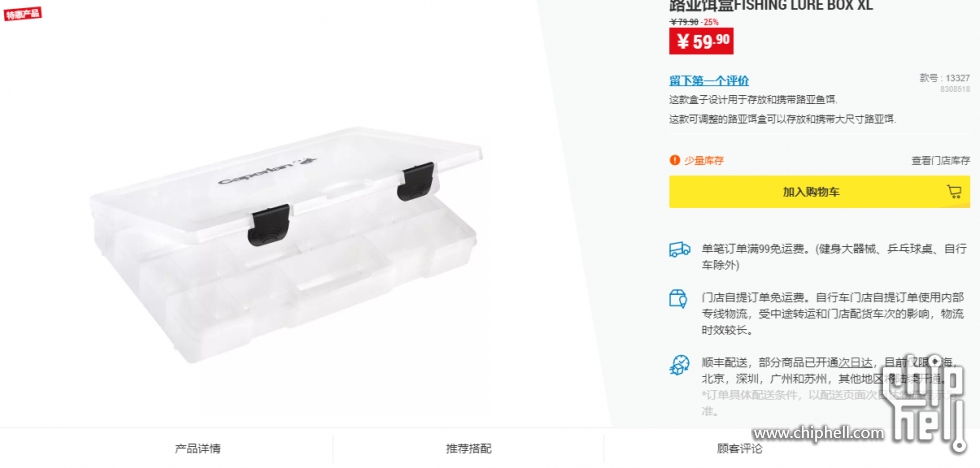
Task: Click the orange low-stock warning icon
Action: coord(674,160)
